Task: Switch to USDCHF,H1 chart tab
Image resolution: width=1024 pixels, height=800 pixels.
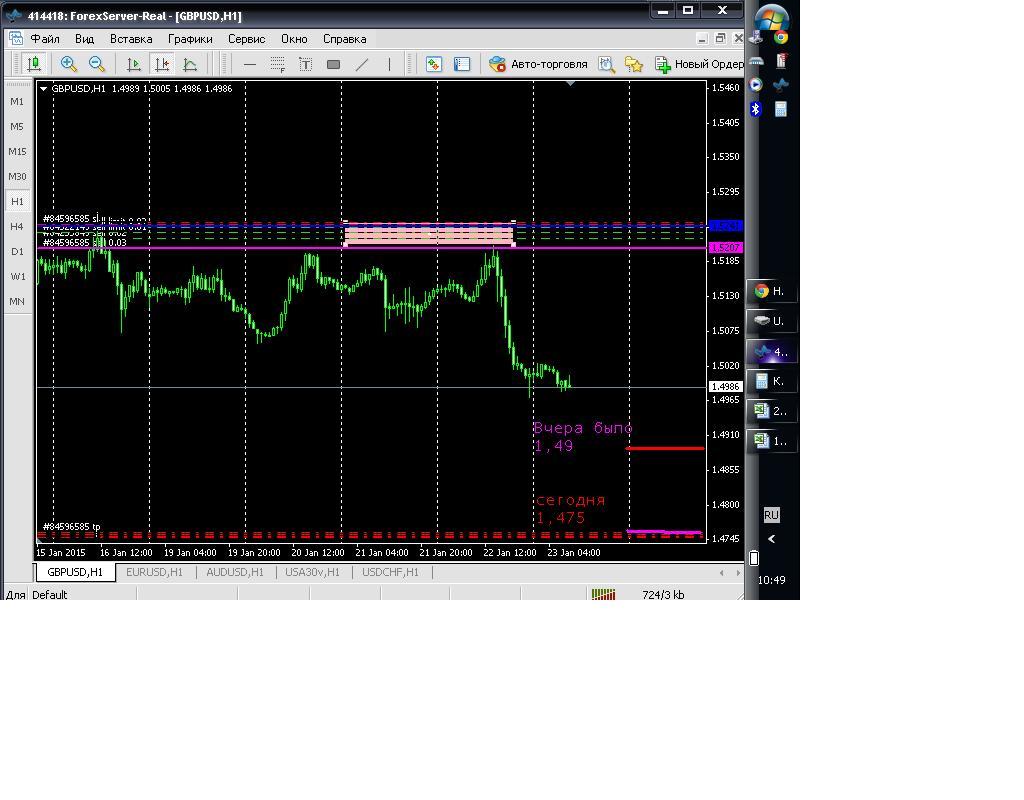Action: (391, 572)
